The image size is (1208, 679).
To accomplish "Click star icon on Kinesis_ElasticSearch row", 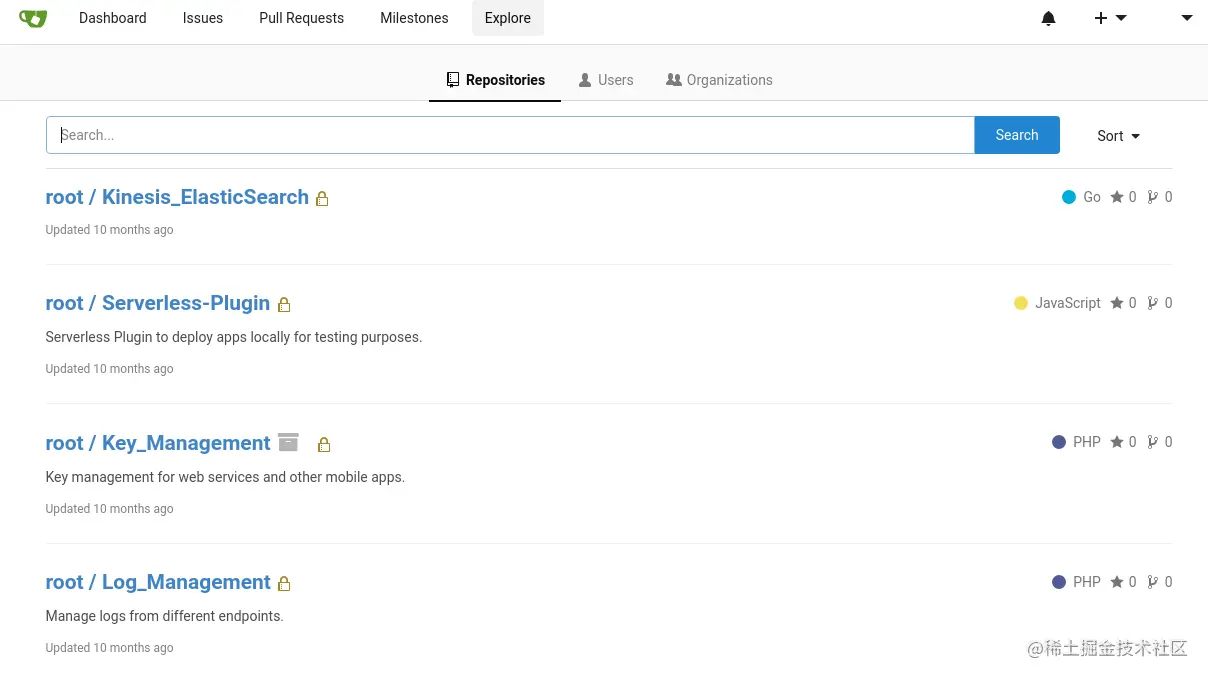I will 1117,197.
